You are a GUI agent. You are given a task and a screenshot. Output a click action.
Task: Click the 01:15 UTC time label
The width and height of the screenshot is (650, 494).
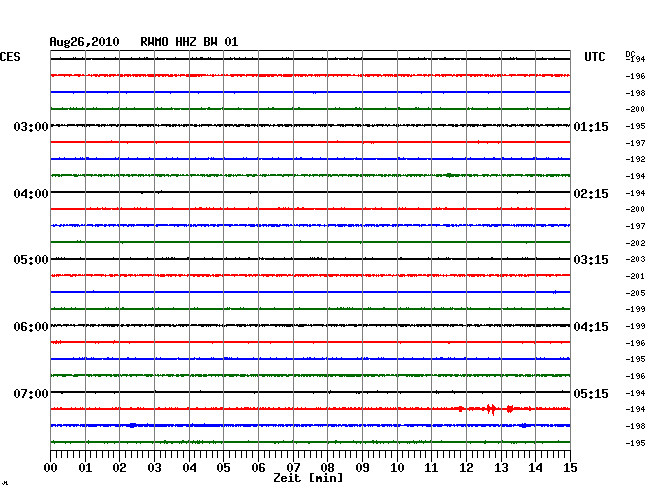click(x=591, y=126)
